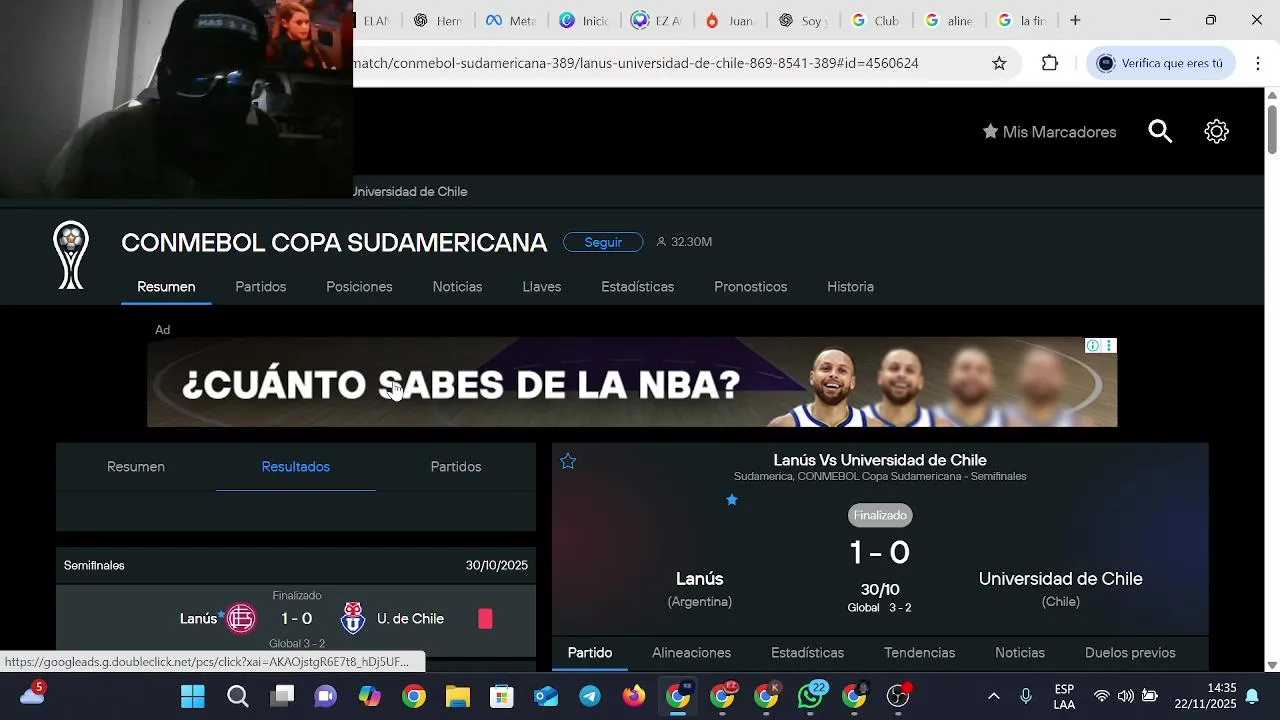This screenshot has width=1280, height=720.
Task: Click the Universidad de Chile team name
Action: pyautogui.click(x=1060, y=579)
